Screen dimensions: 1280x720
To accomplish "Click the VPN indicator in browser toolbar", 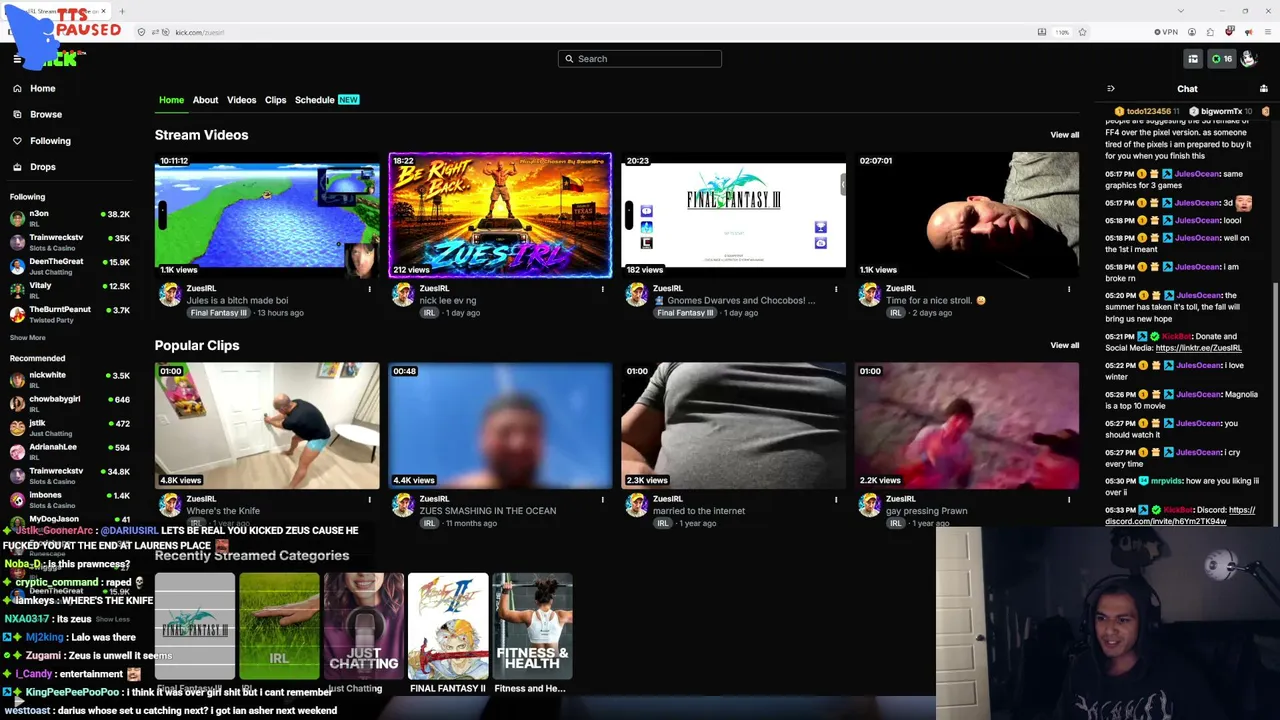I will point(1168,32).
